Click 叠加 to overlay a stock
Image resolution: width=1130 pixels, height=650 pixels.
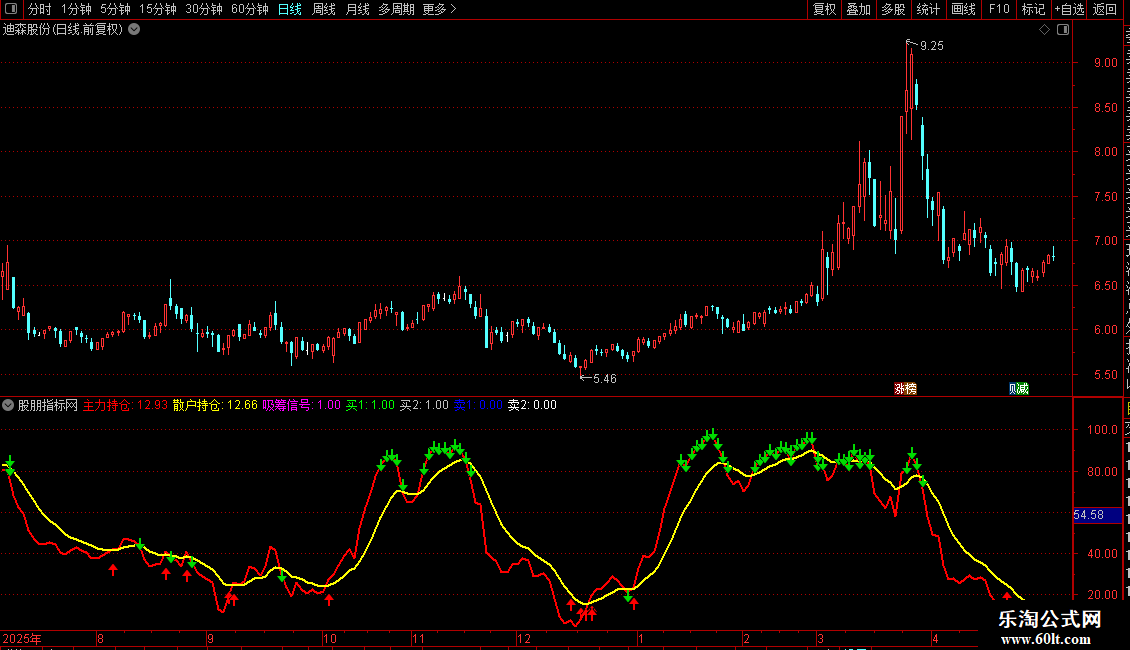click(858, 9)
